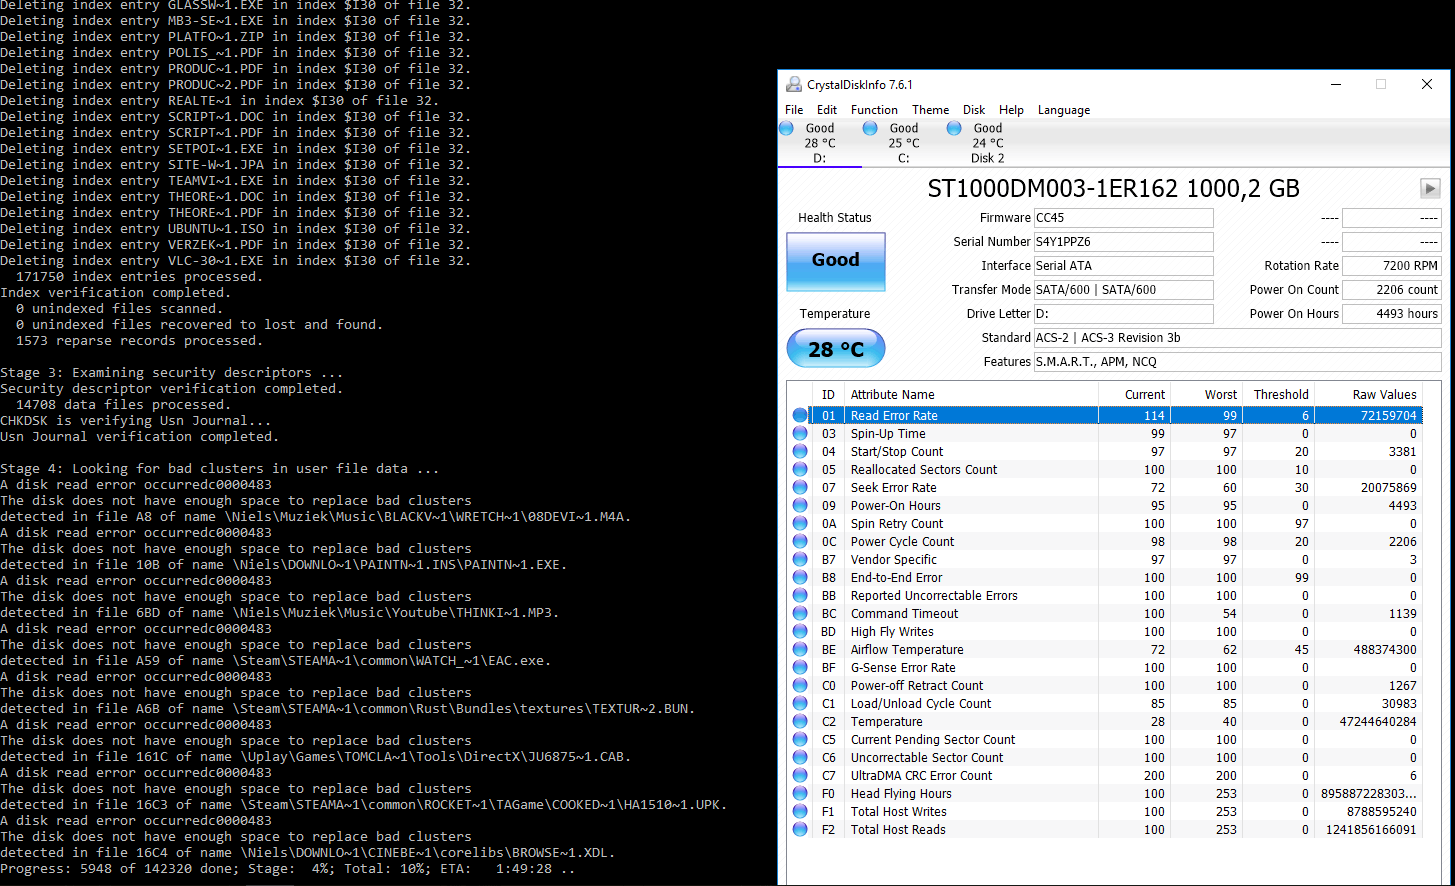This screenshot has height=886, width=1455.
Task: Click the status orb beside Spin-Up Time
Action: click(800, 433)
